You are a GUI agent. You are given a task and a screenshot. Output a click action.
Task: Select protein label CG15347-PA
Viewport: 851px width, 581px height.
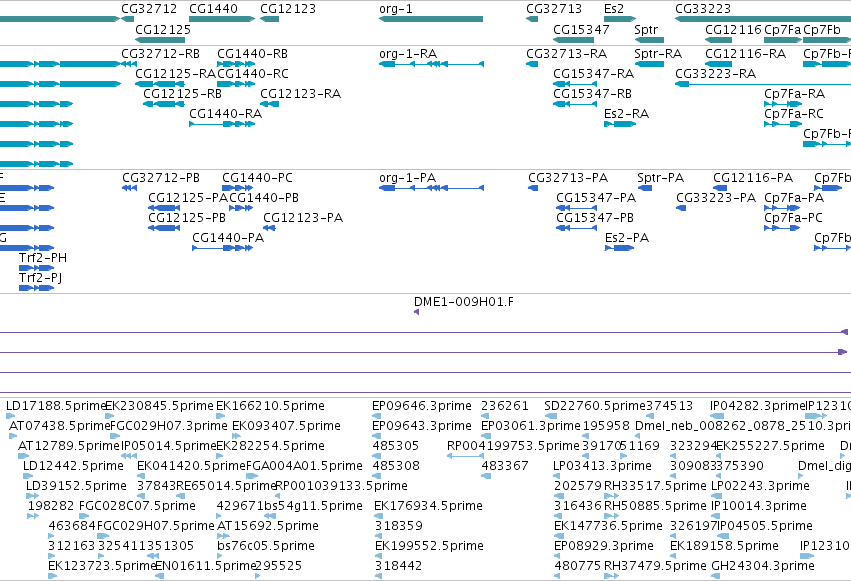(x=596, y=197)
